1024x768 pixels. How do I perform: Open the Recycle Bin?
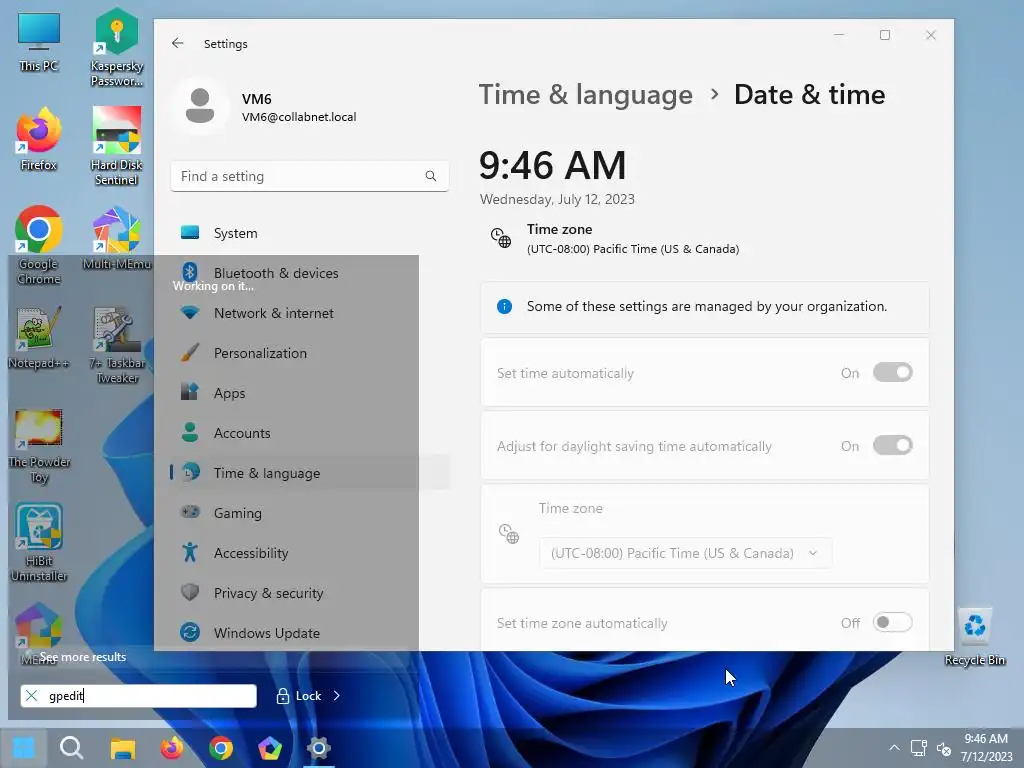click(x=974, y=637)
